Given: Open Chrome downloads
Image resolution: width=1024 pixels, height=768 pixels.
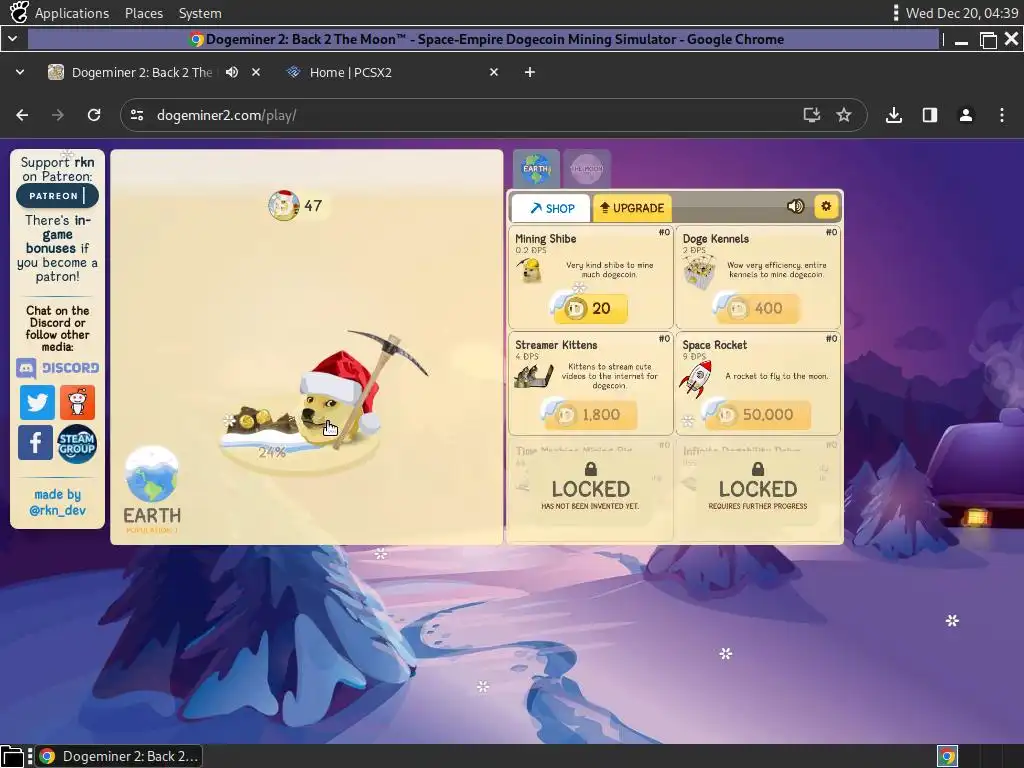Looking at the screenshot, I should 894,116.
